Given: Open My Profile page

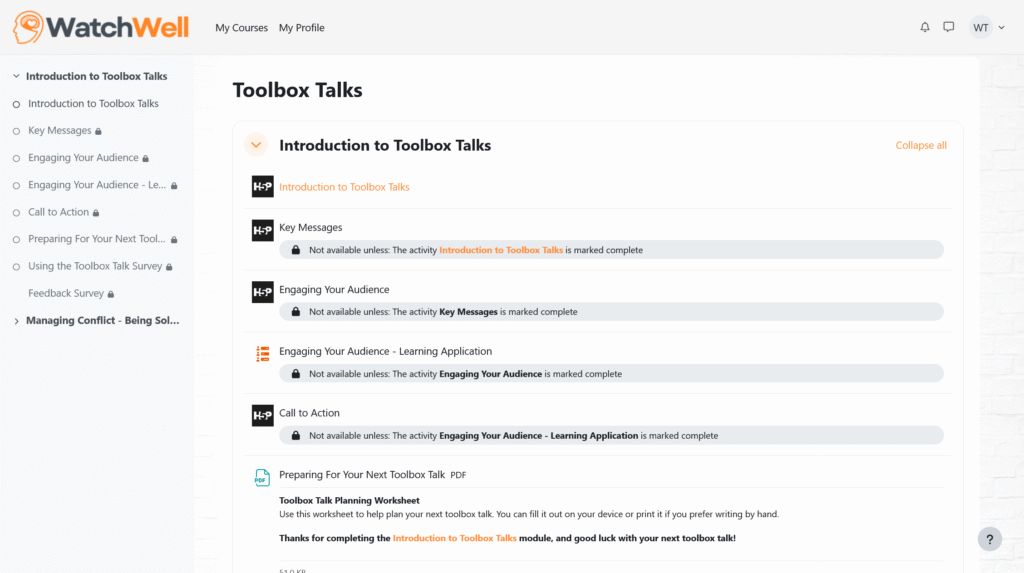Looking at the screenshot, I should [301, 28].
